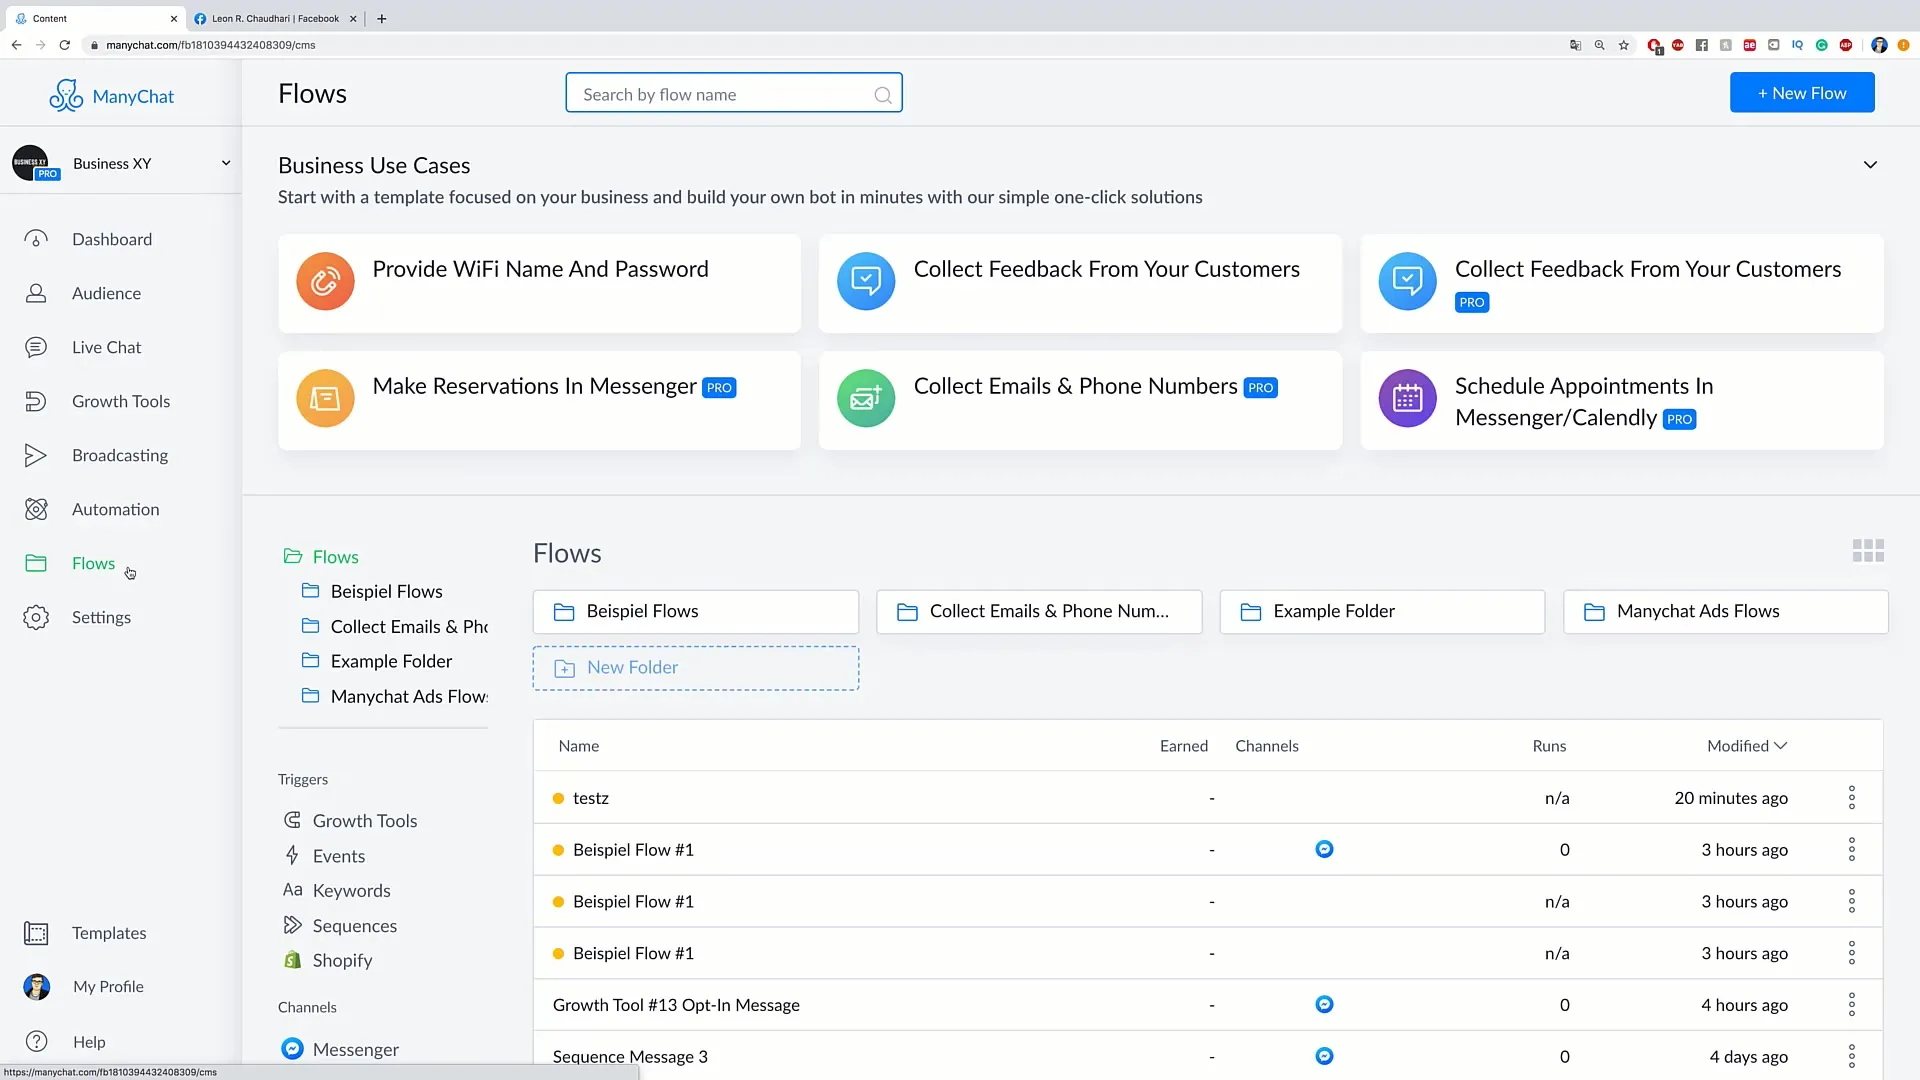The image size is (1920, 1080).
Task: Expand the Flows folder in sidebar
Action: pyautogui.click(x=335, y=555)
